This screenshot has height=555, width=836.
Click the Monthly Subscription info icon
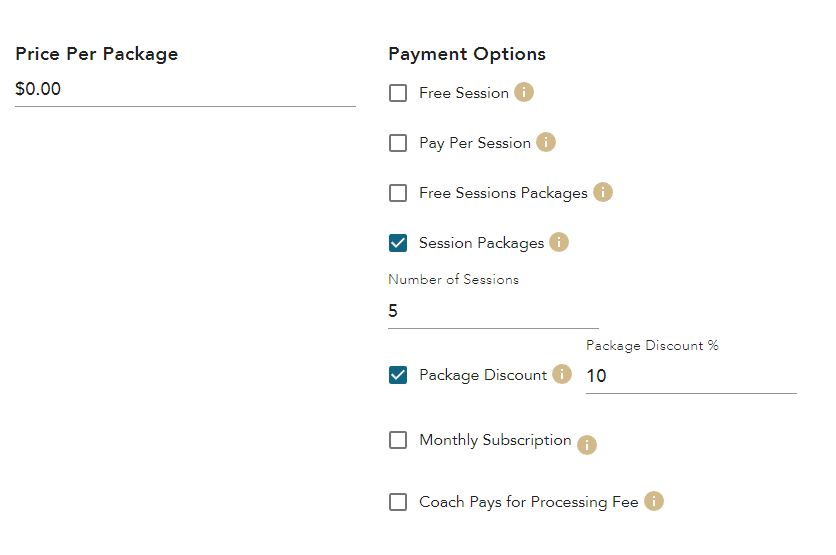[587, 445]
